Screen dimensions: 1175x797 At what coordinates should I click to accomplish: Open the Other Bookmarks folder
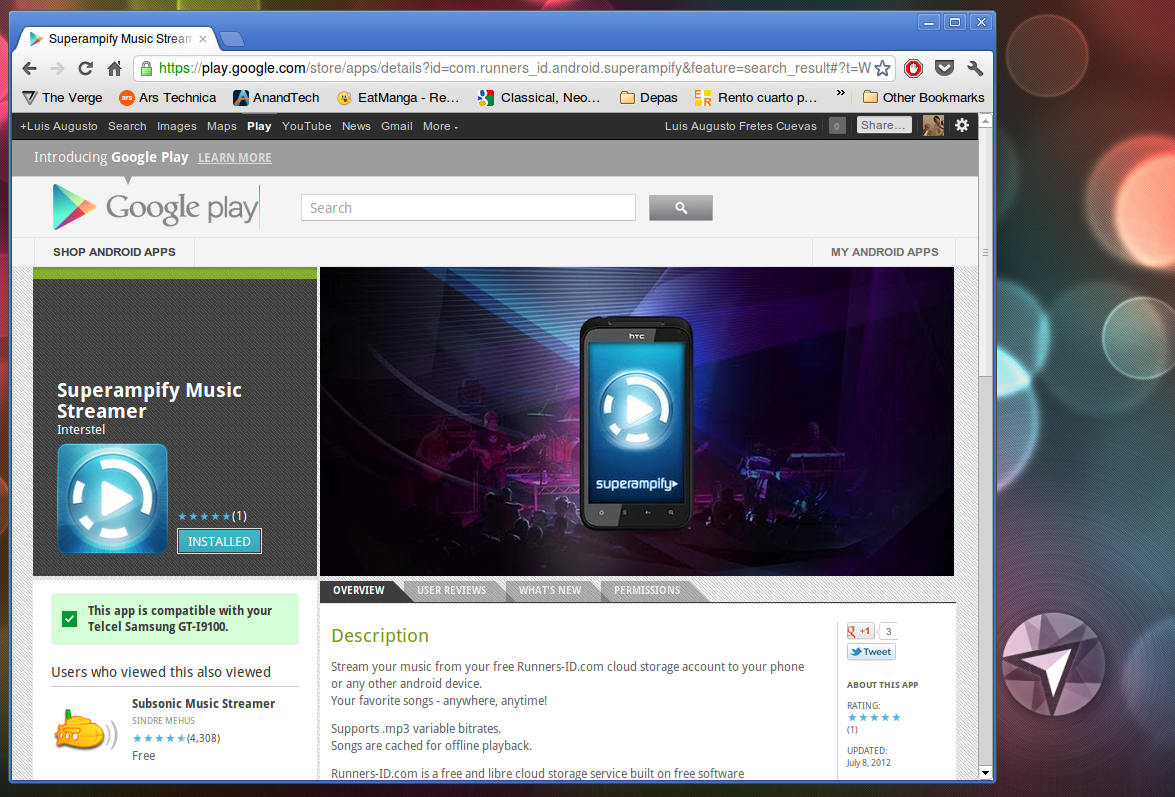[923, 97]
